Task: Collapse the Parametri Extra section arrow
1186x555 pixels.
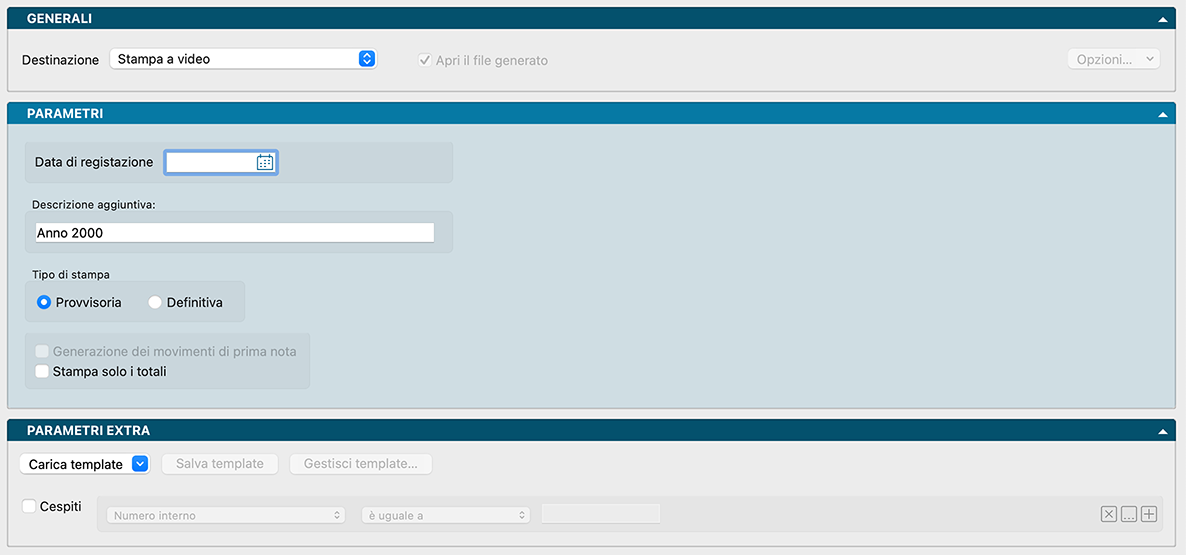Action: coord(1163,431)
